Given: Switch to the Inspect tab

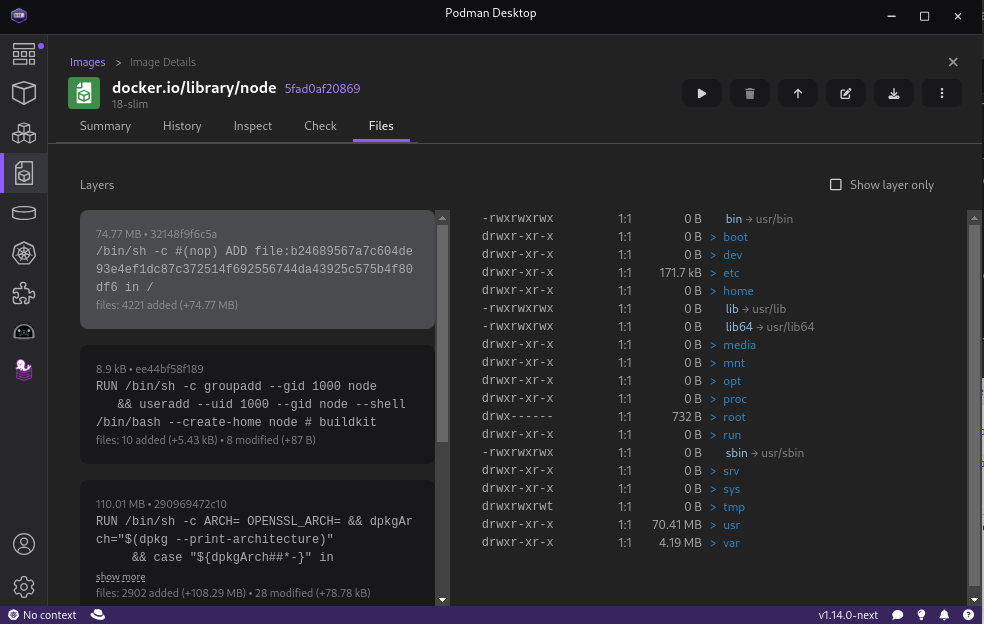Looking at the screenshot, I should point(252,126).
